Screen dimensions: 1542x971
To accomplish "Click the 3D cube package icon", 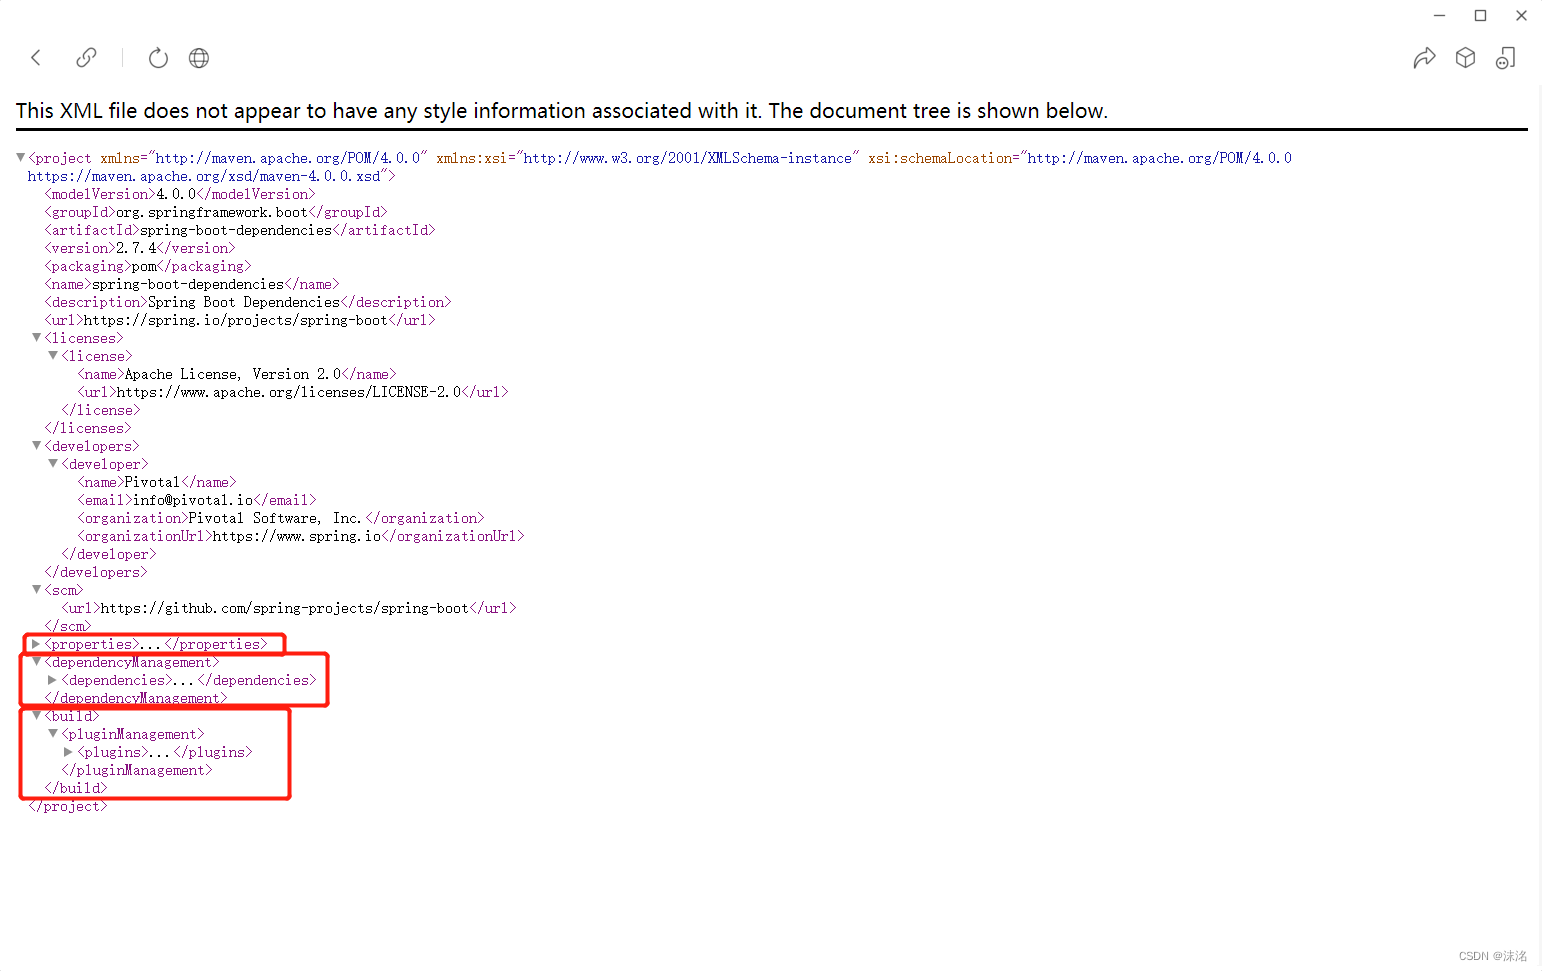I will click(x=1465, y=58).
